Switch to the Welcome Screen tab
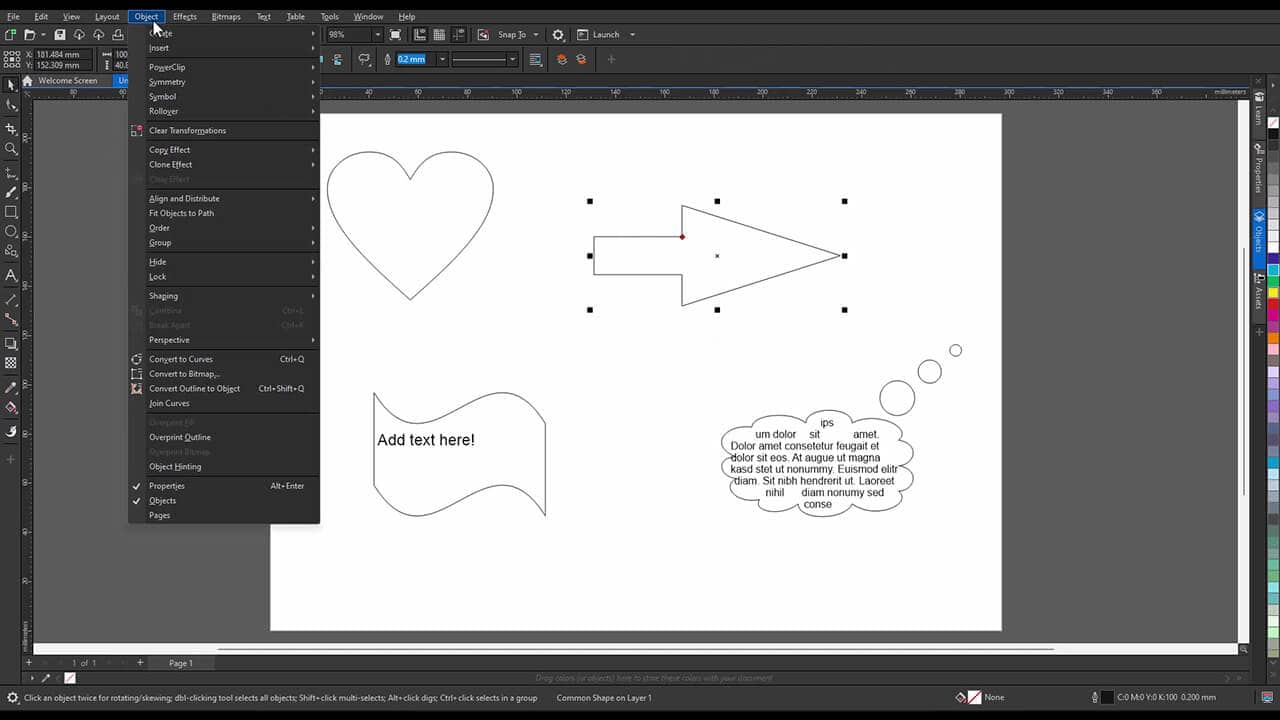This screenshot has height=720, width=1280. pyautogui.click(x=68, y=81)
